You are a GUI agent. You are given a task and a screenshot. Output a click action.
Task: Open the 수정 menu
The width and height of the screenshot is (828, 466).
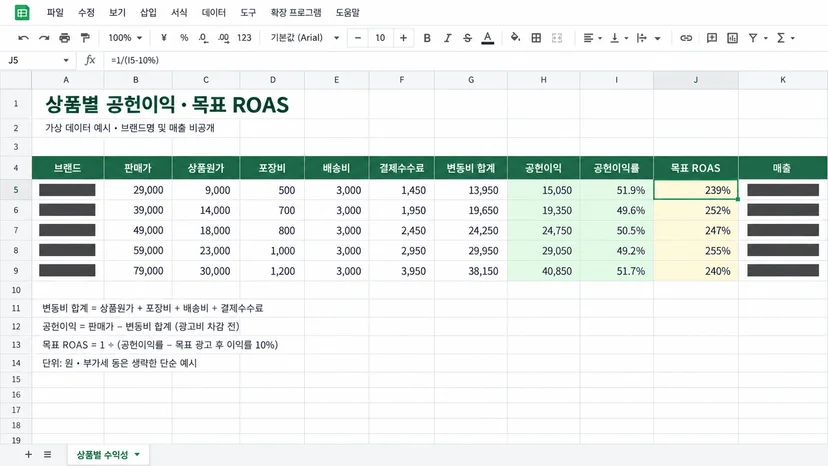click(86, 13)
